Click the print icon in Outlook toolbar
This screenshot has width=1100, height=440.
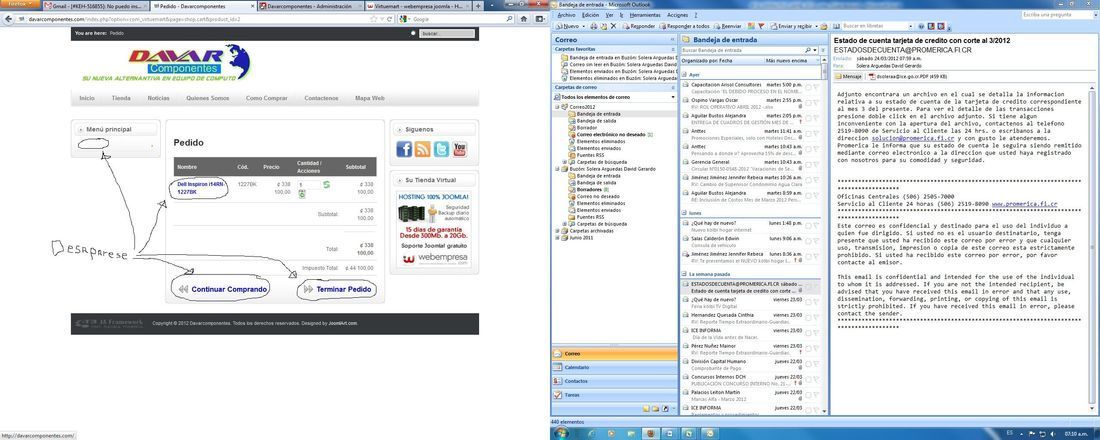click(593, 26)
